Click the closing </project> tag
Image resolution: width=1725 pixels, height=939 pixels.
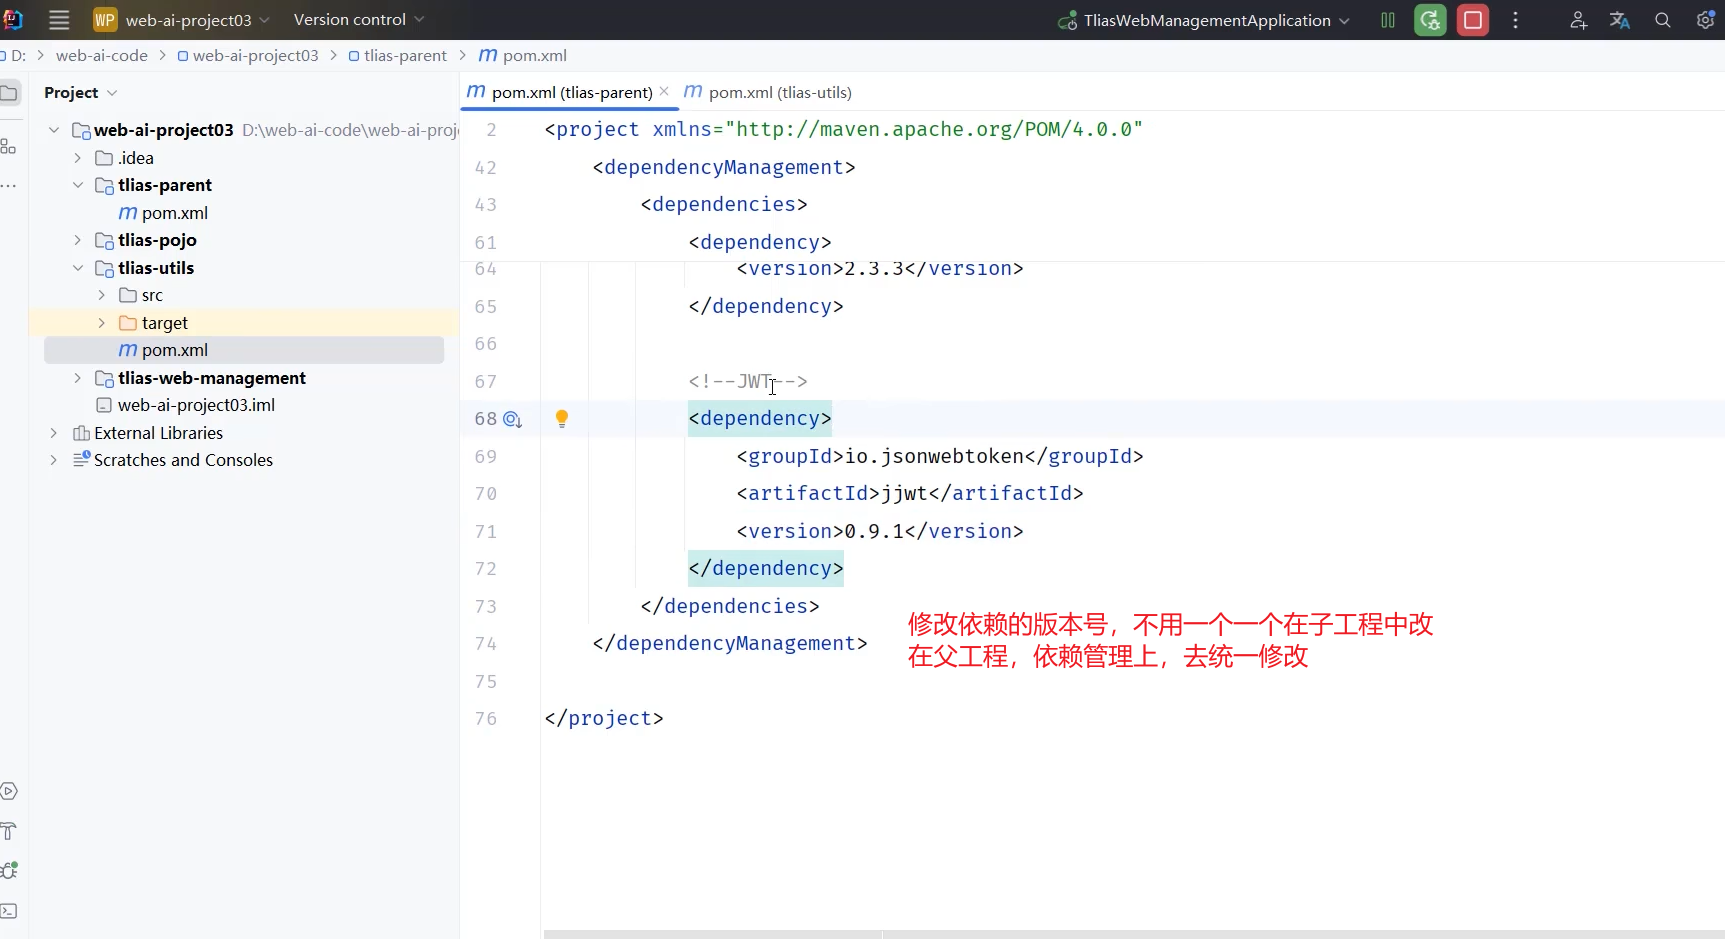pos(604,718)
